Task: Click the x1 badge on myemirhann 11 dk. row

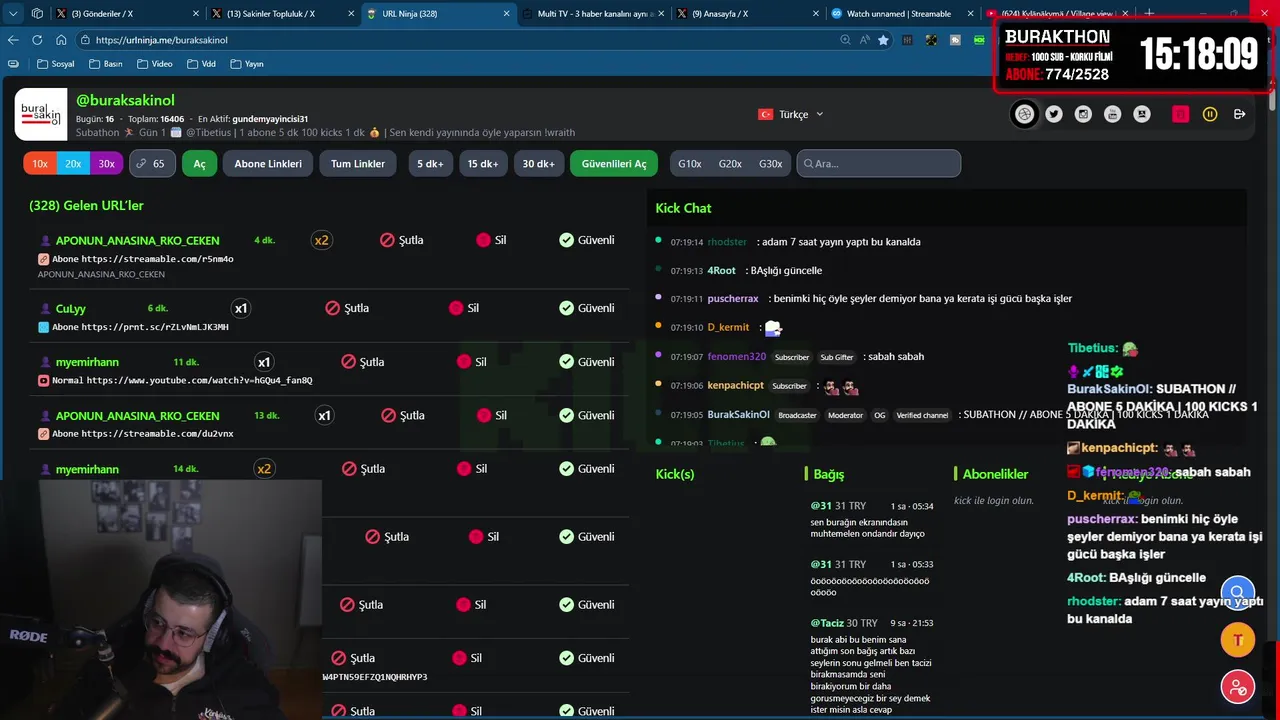Action: pos(264,362)
